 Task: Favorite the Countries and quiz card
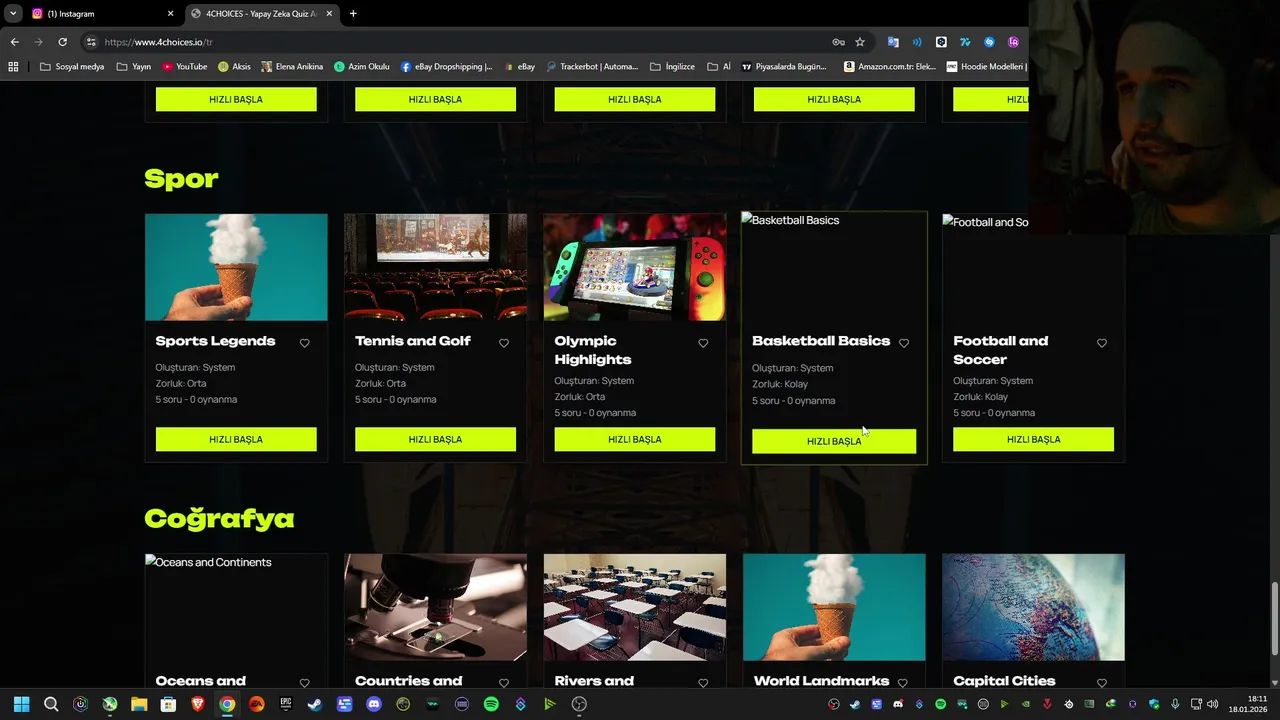503,684
